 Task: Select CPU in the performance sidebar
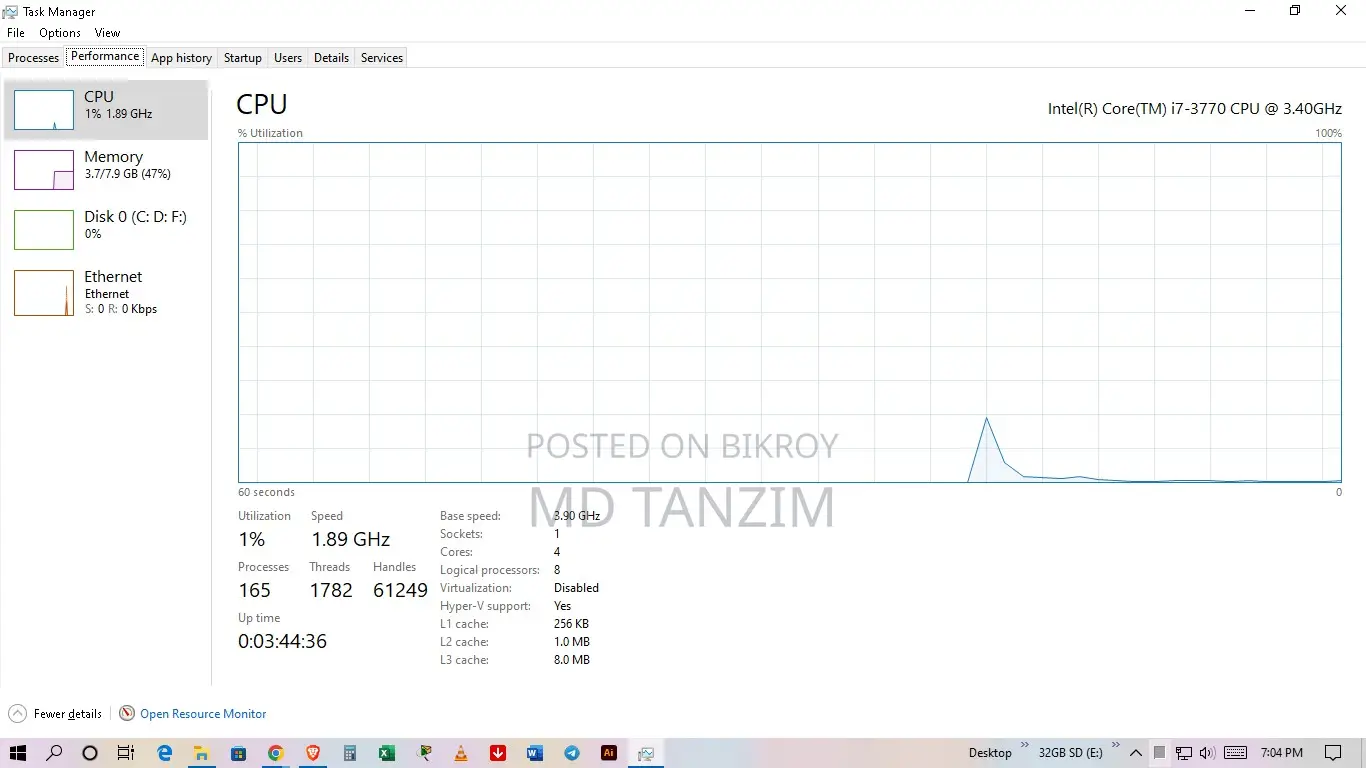point(106,110)
